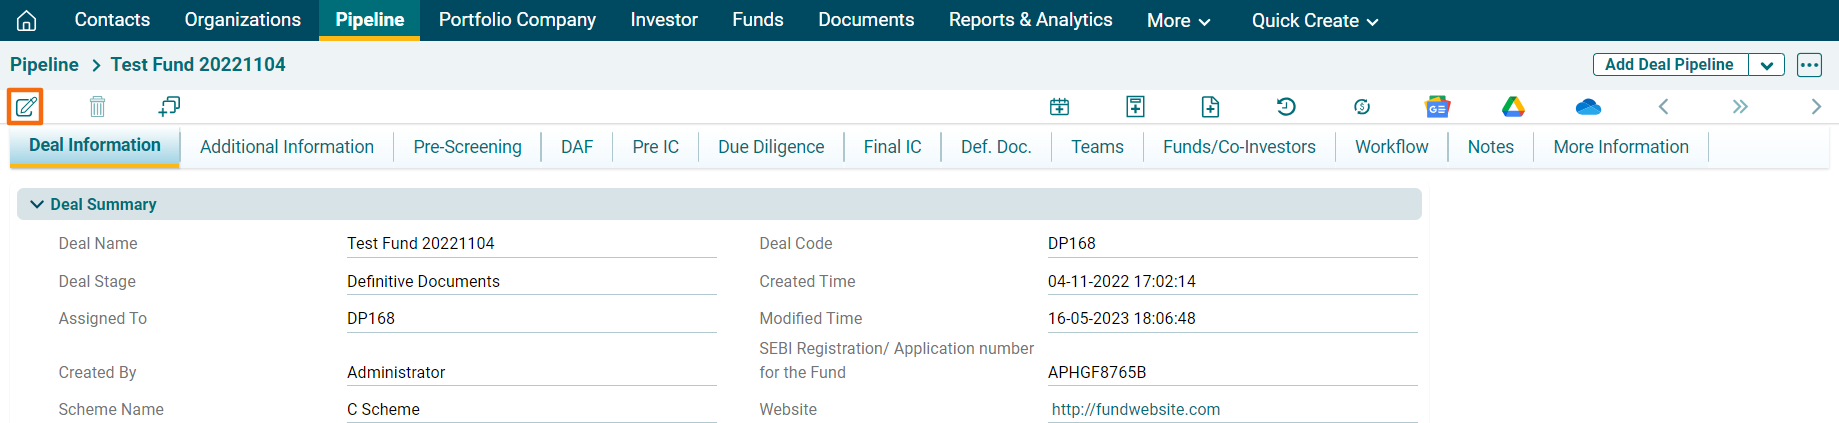Image resolution: width=1839 pixels, height=423 pixels.
Task: Click the Add Deal Pipeline button
Action: 1669,65
